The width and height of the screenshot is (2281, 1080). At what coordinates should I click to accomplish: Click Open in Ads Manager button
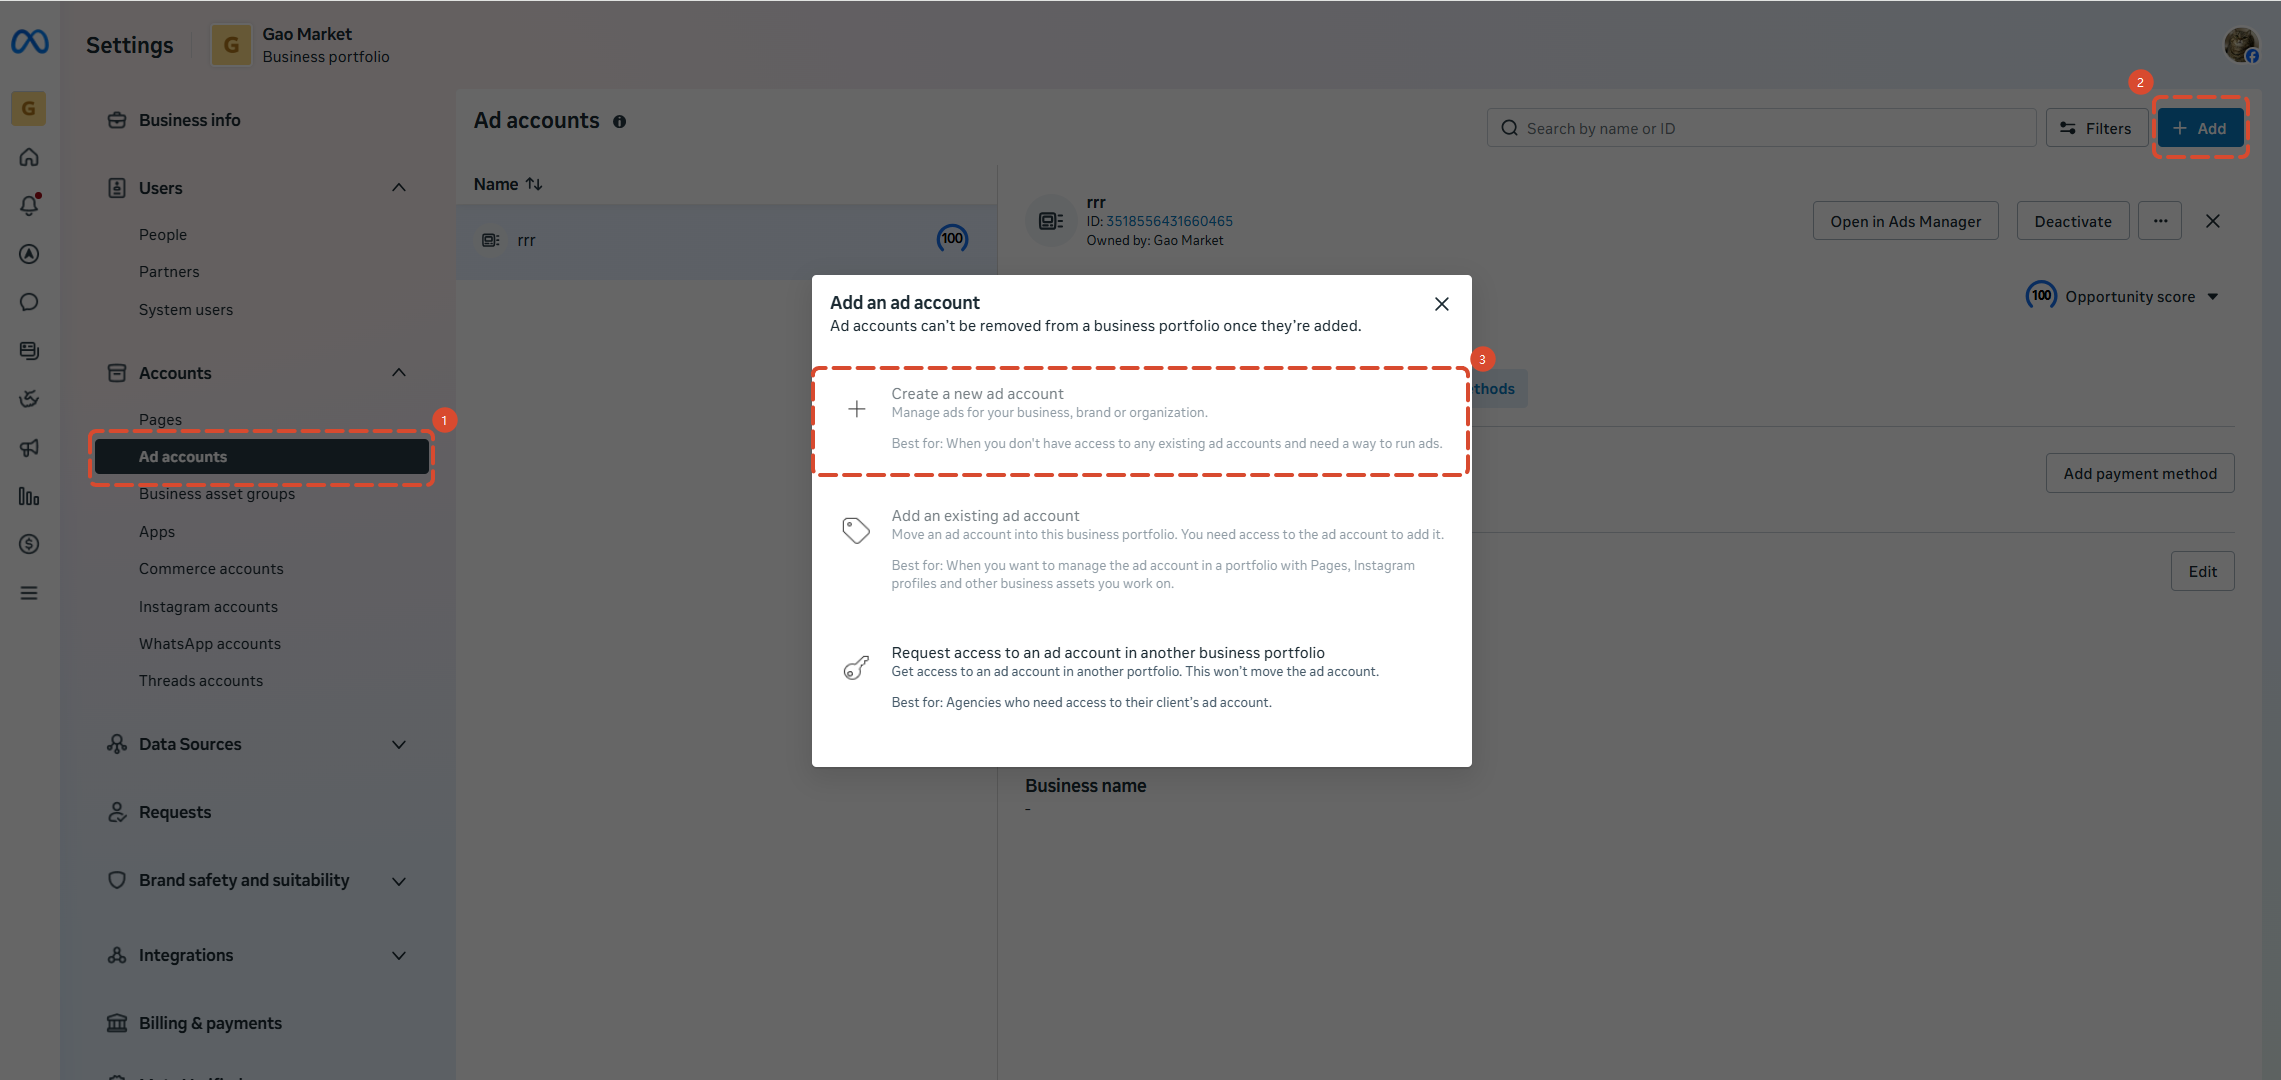point(1905,221)
